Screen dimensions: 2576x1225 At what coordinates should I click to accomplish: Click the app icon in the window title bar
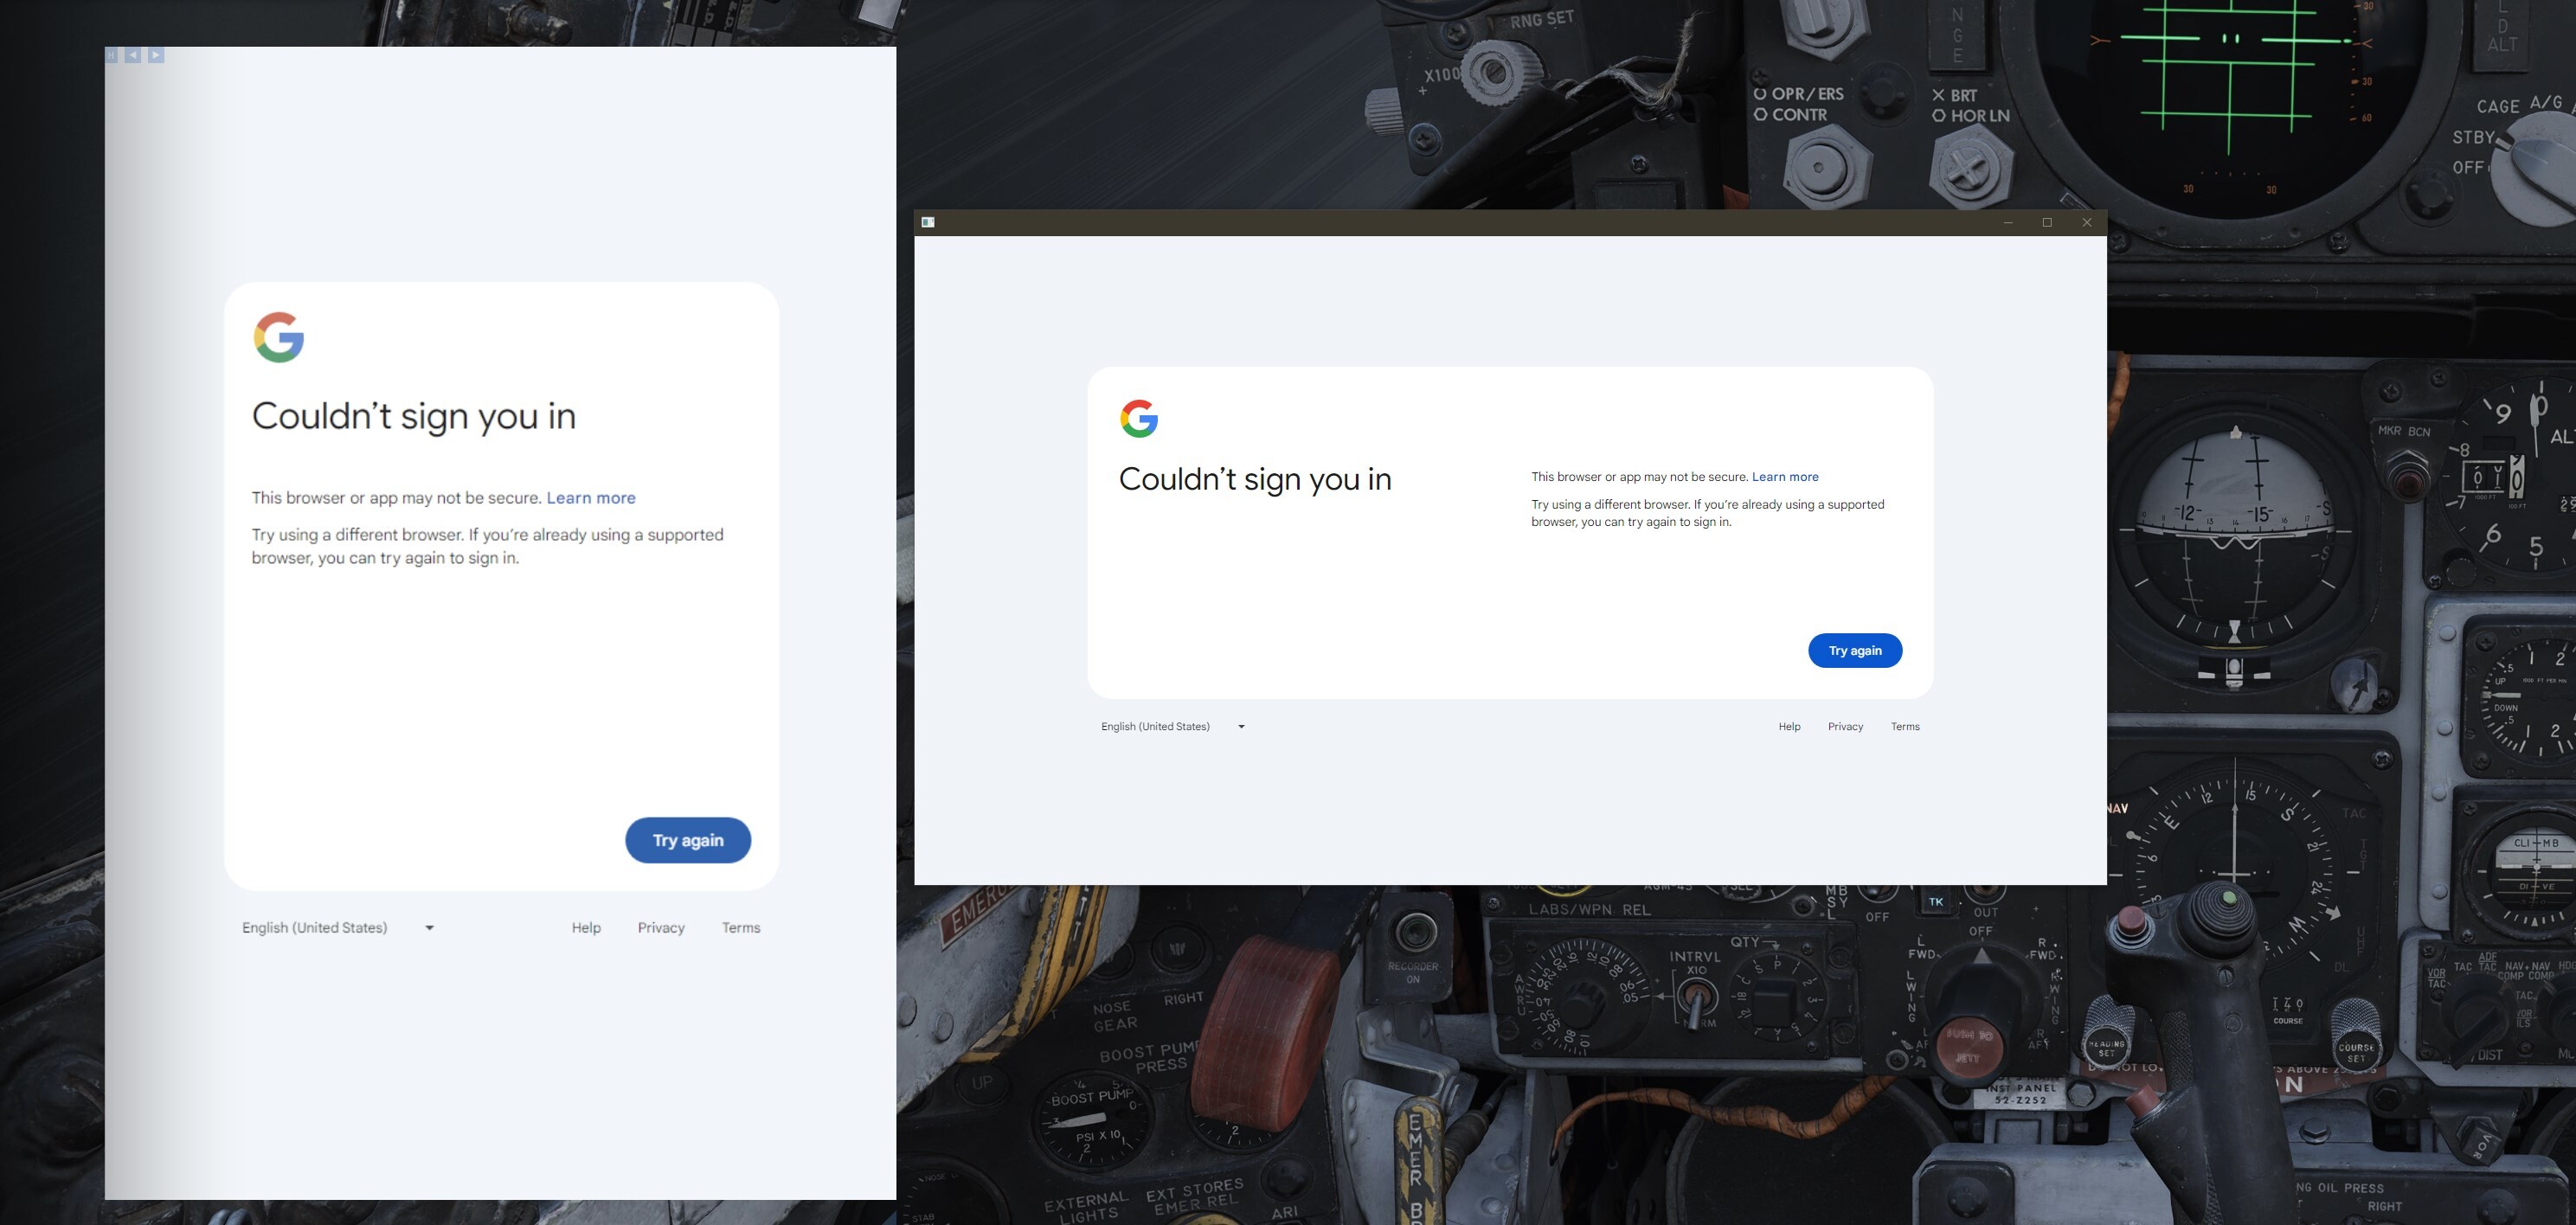click(x=928, y=222)
